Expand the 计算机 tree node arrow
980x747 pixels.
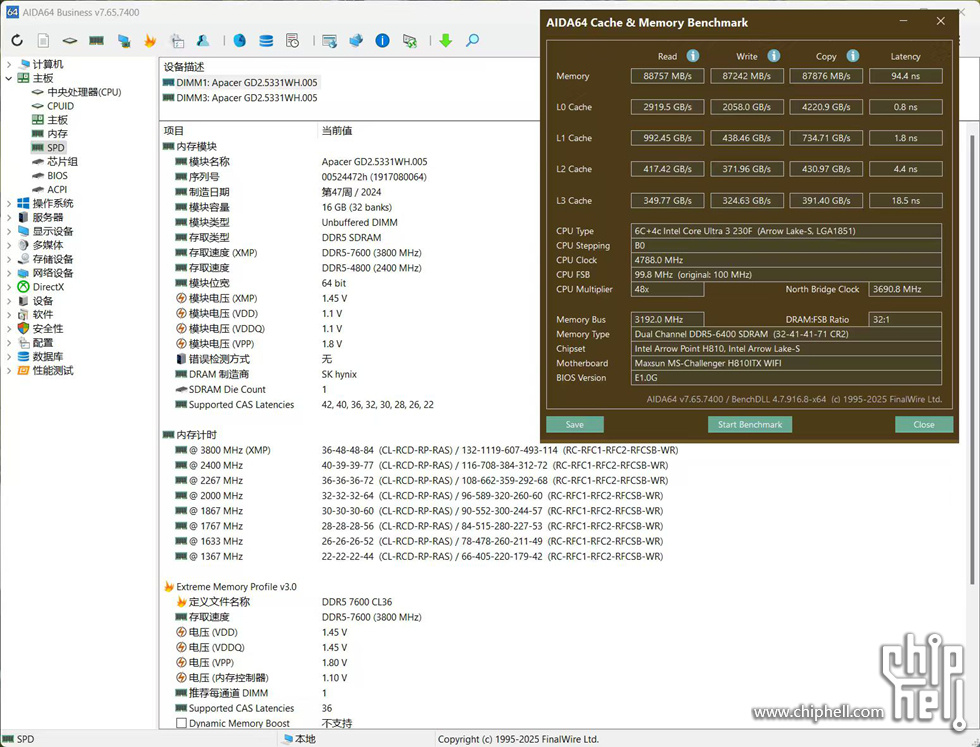pyautogui.click(x=9, y=64)
